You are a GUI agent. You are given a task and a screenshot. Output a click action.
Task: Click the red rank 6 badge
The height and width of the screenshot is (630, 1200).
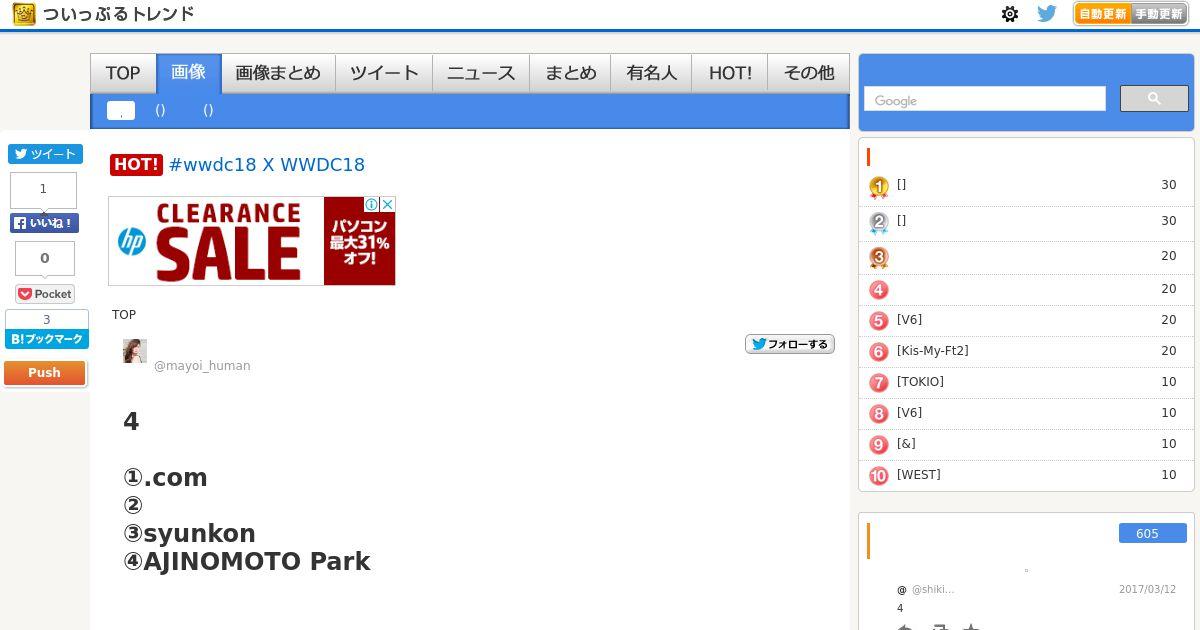[879, 352]
